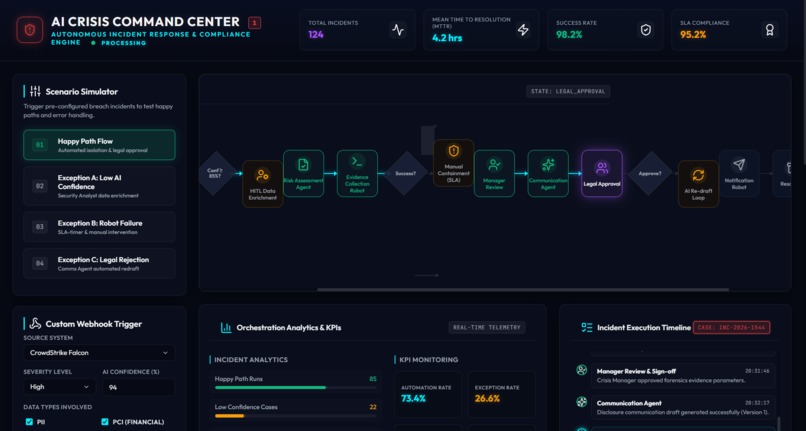Click the Success Rate value 98.2%
Image resolution: width=806 pixels, height=431 pixels.
569,35
